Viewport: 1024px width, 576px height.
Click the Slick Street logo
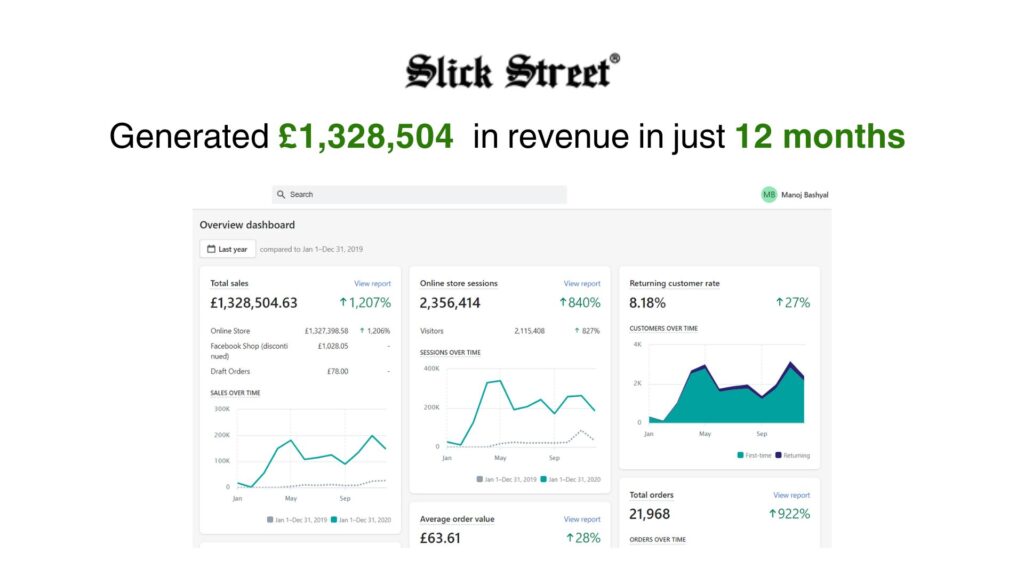512,71
